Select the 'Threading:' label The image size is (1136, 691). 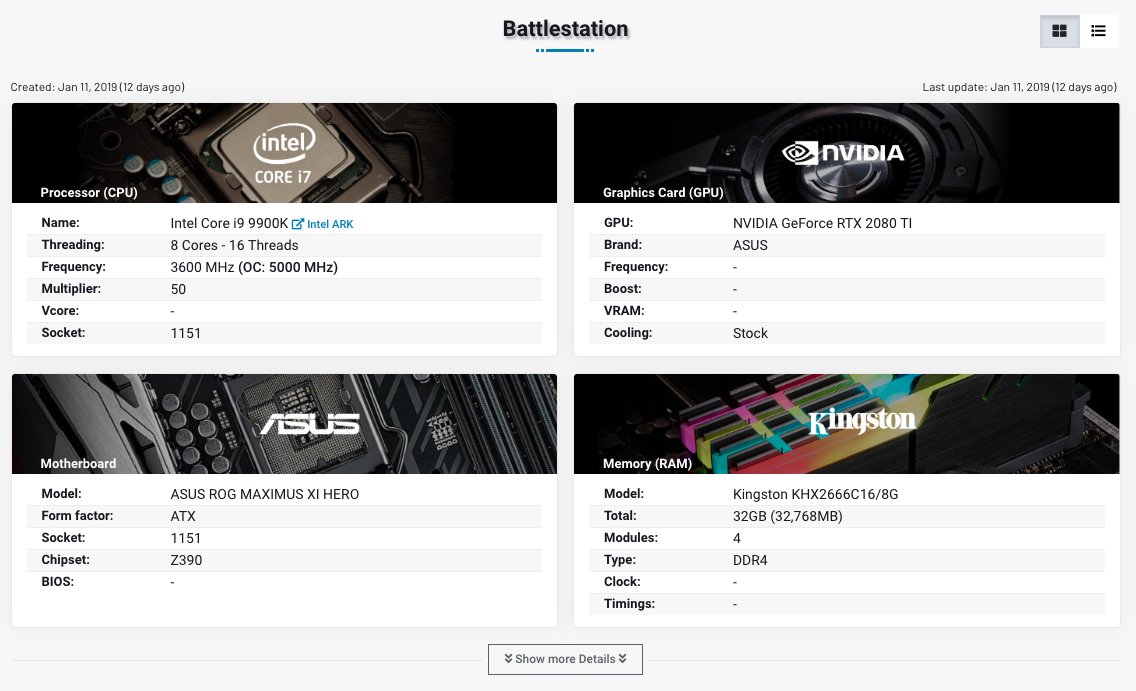click(72, 245)
